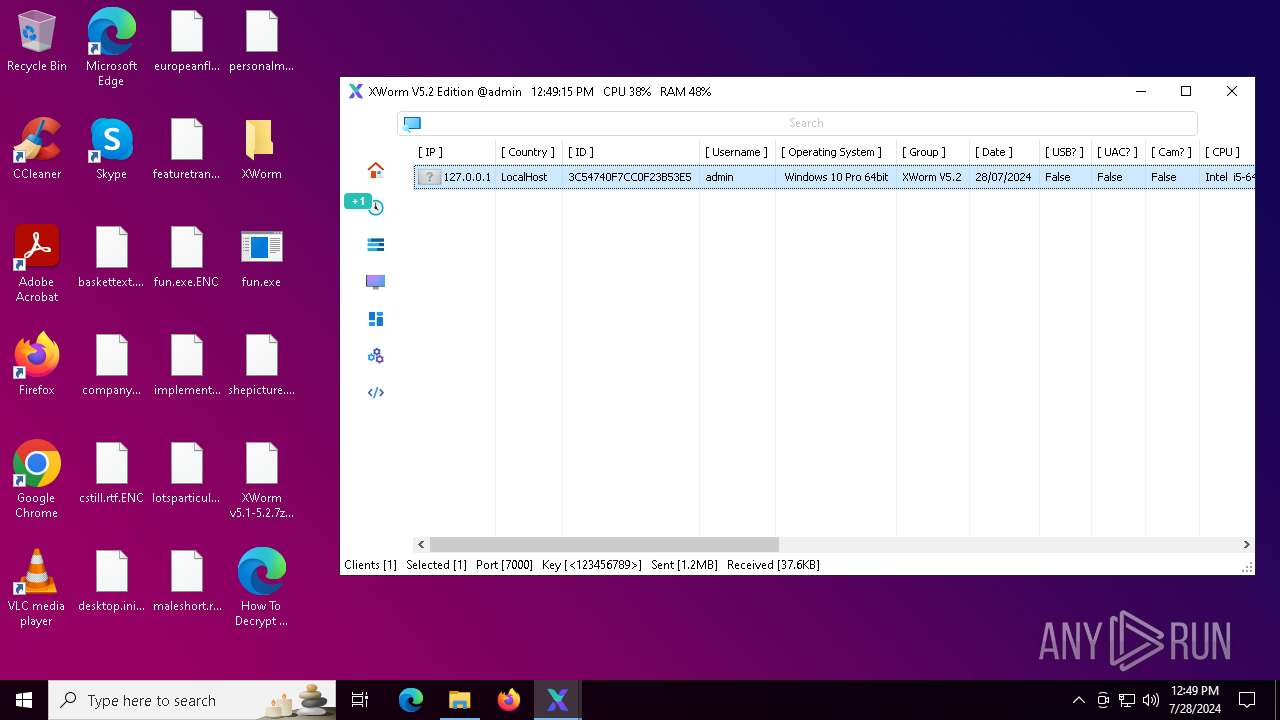The width and height of the screenshot is (1280, 720).
Task: Launch Microsoft Edge desktop shortcut
Action: tap(111, 48)
